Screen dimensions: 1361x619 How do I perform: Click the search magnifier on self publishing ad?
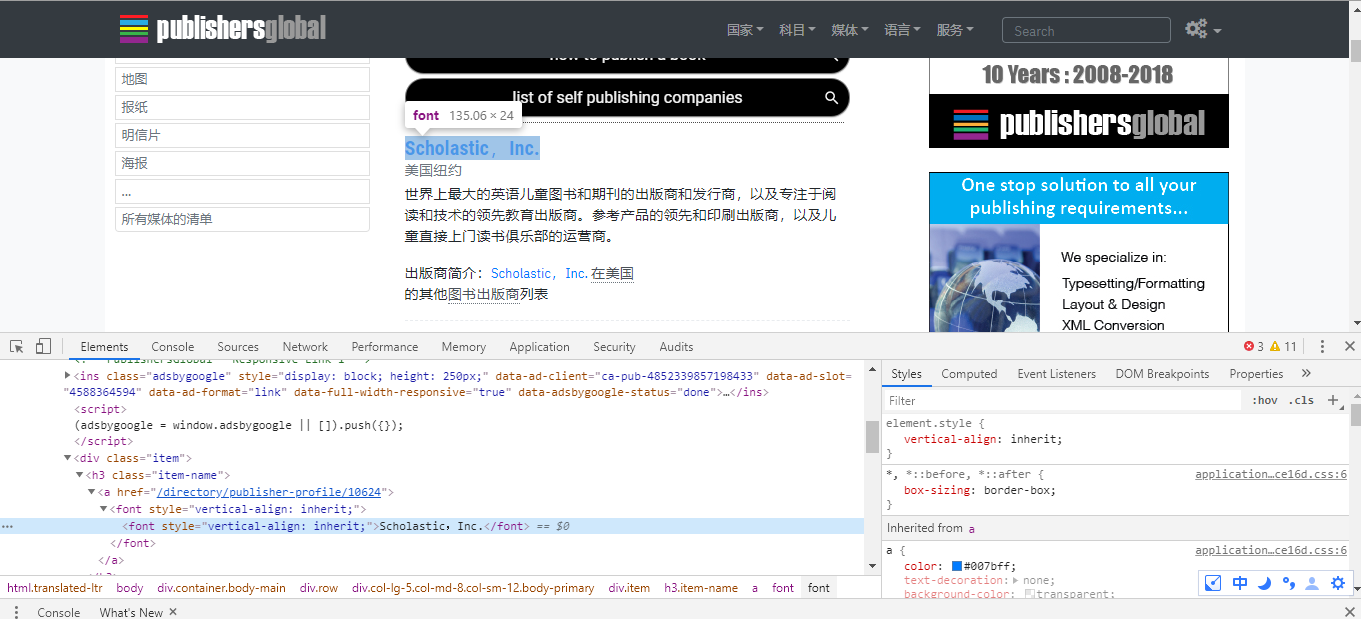[x=831, y=98]
